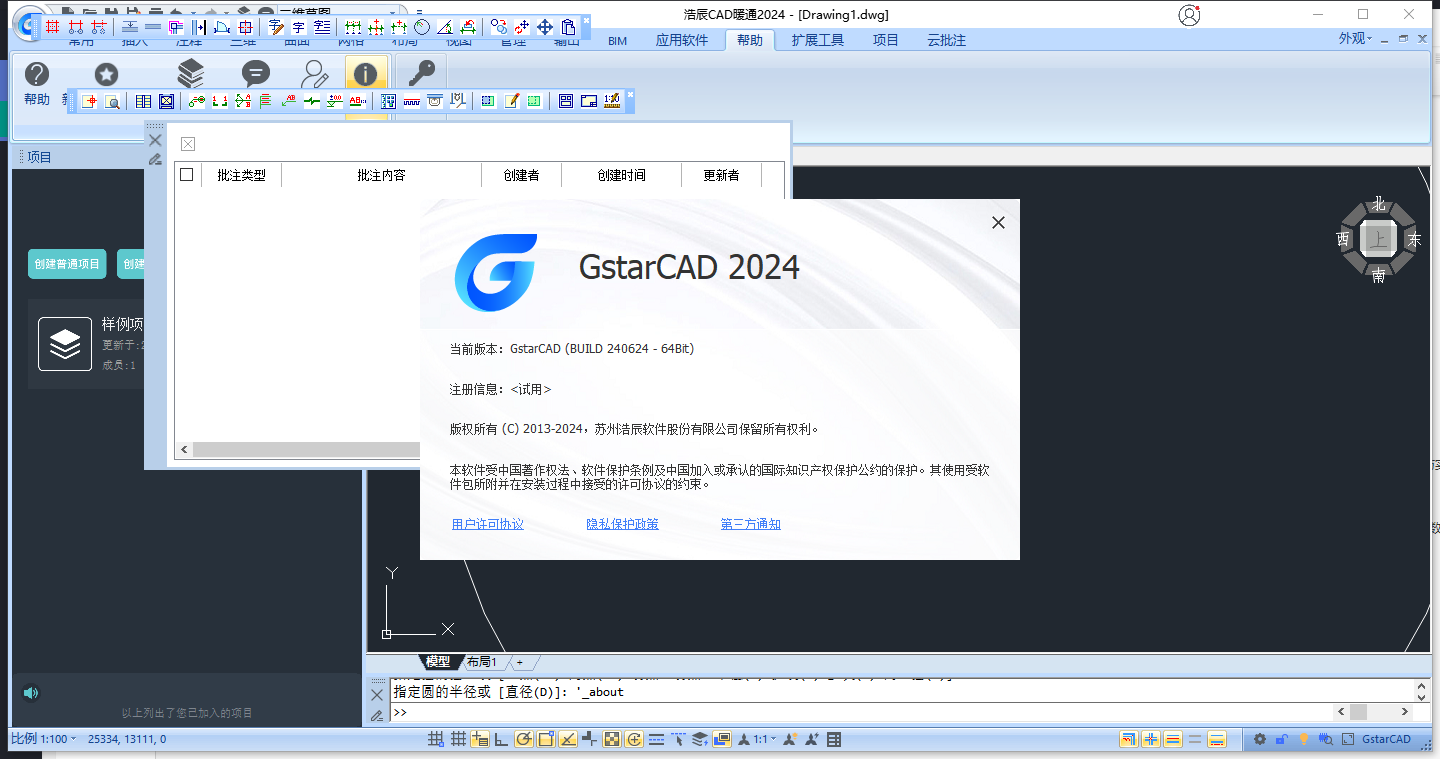
Task: Click the key license ribbon icon
Action: 423,74
